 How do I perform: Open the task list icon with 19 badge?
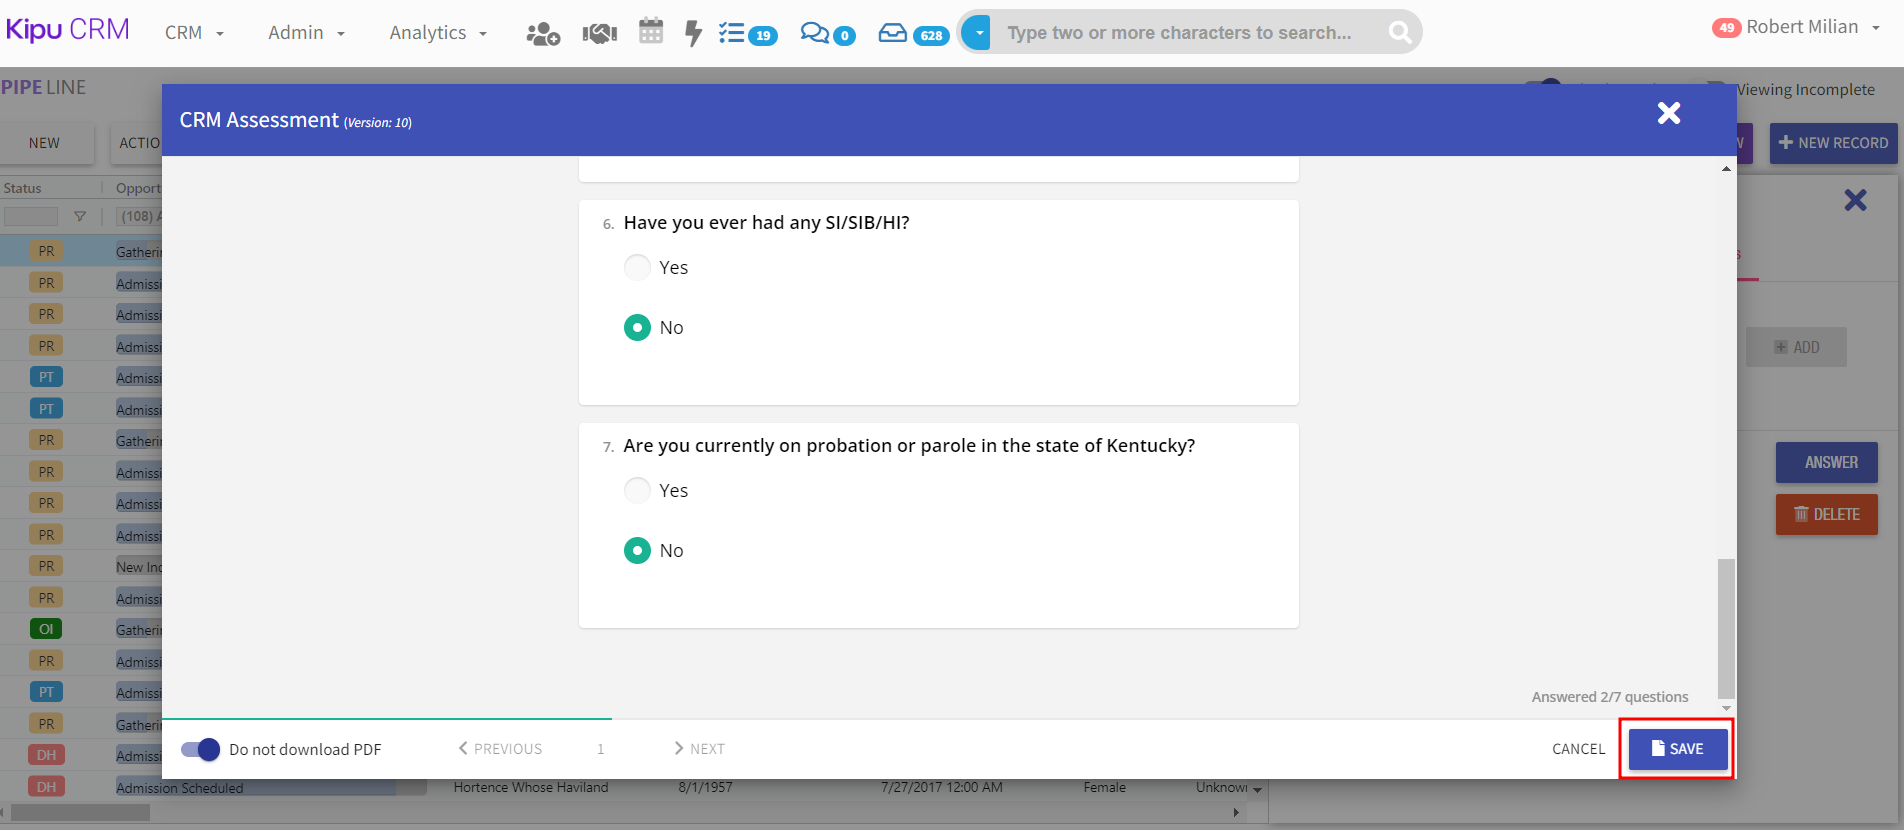(746, 34)
